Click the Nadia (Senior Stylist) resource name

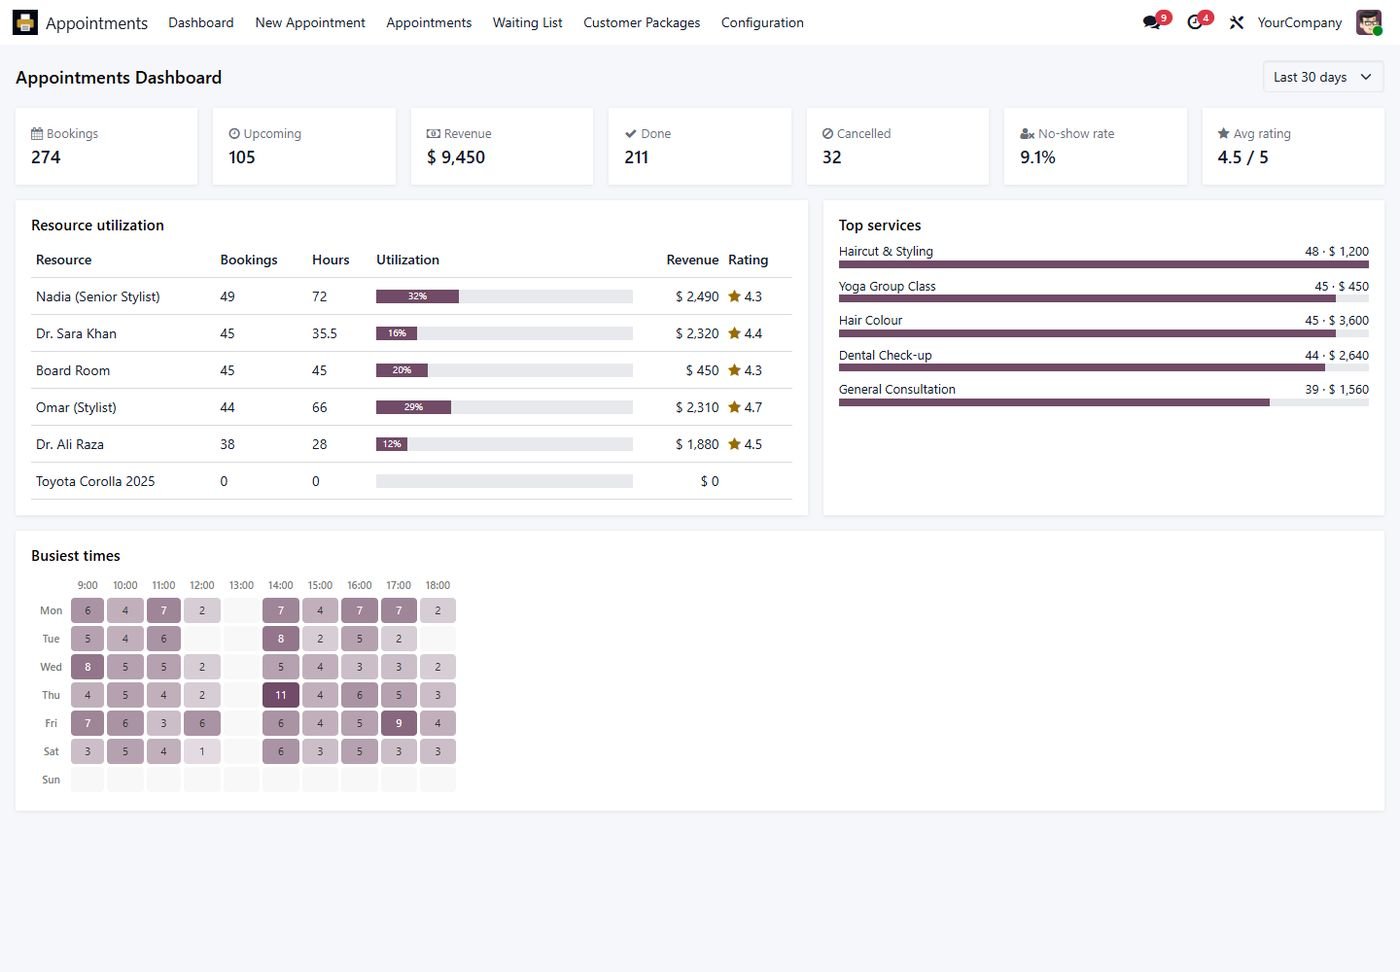coord(98,296)
